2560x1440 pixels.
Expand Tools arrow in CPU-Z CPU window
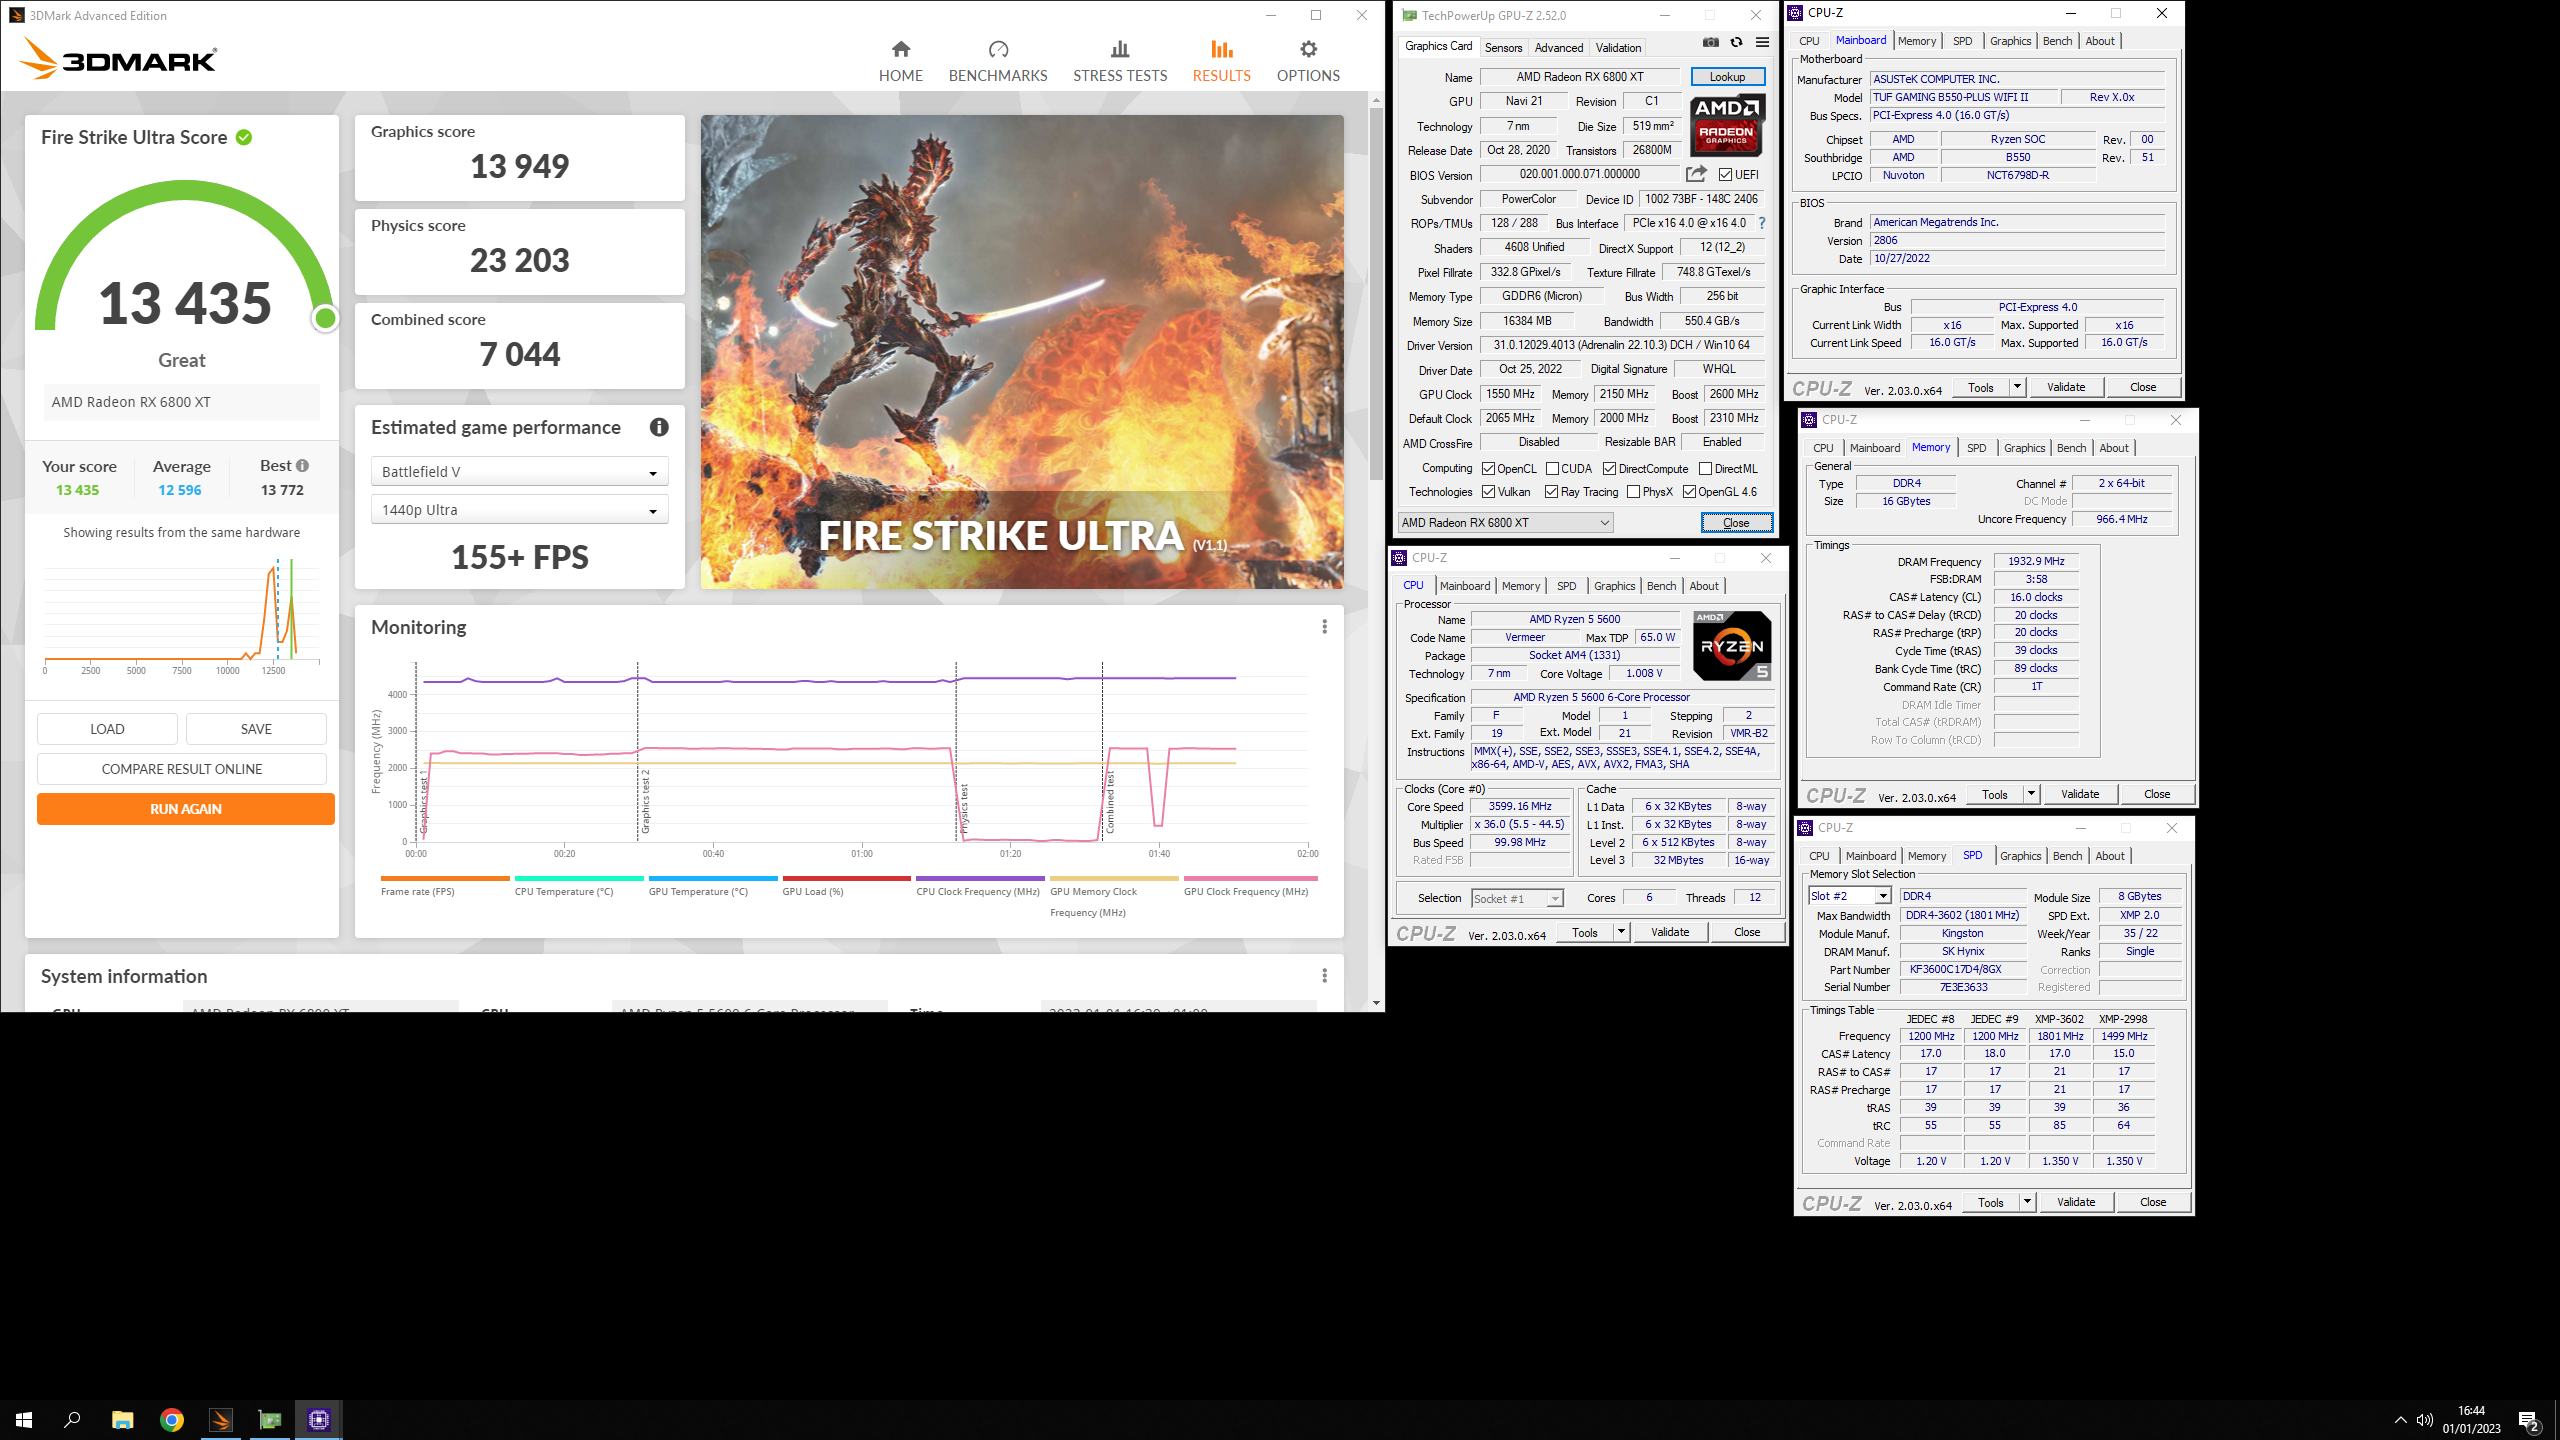[x=1621, y=932]
